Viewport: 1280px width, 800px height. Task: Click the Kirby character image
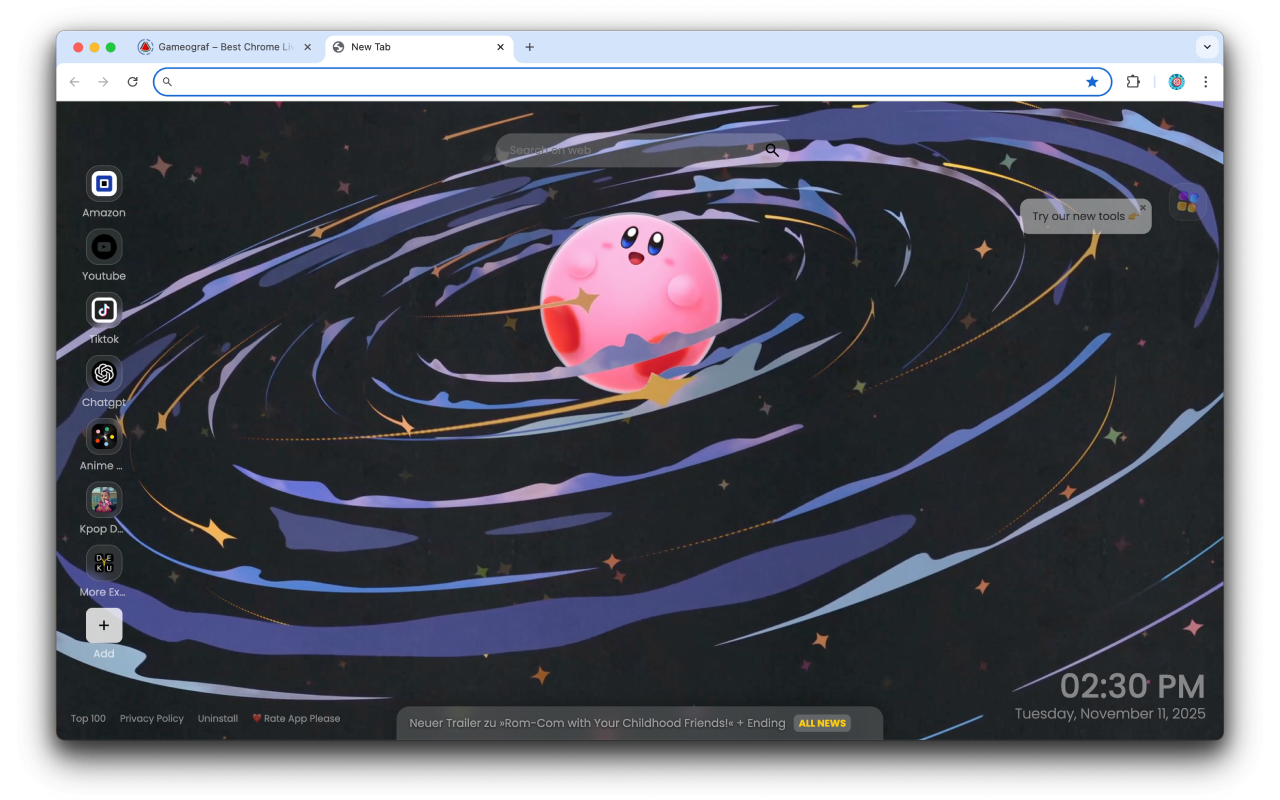click(x=630, y=302)
